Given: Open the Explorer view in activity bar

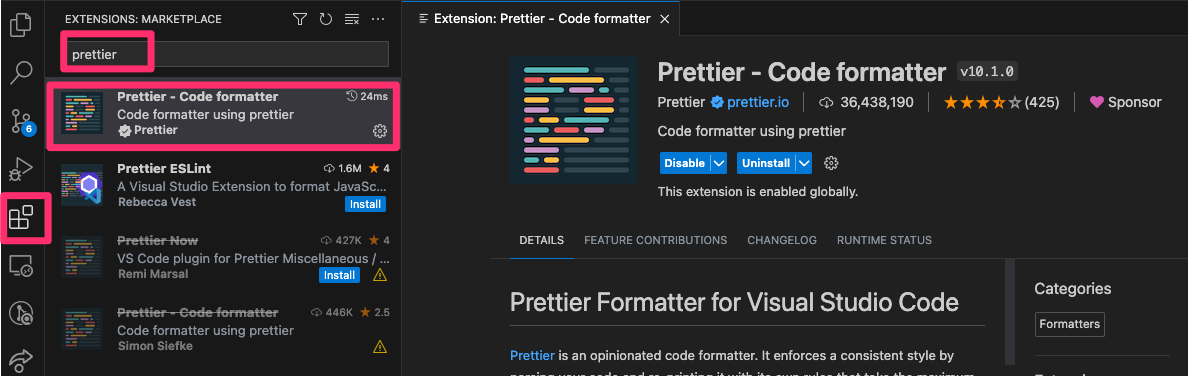Looking at the screenshot, I should pyautogui.click(x=20, y=25).
